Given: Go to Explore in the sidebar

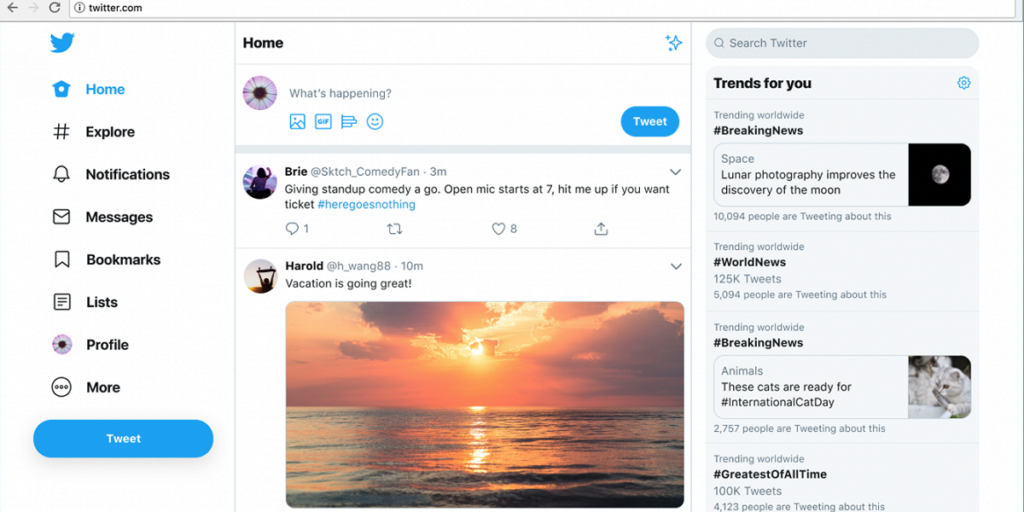Looking at the screenshot, I should click(x=93, y=132).
